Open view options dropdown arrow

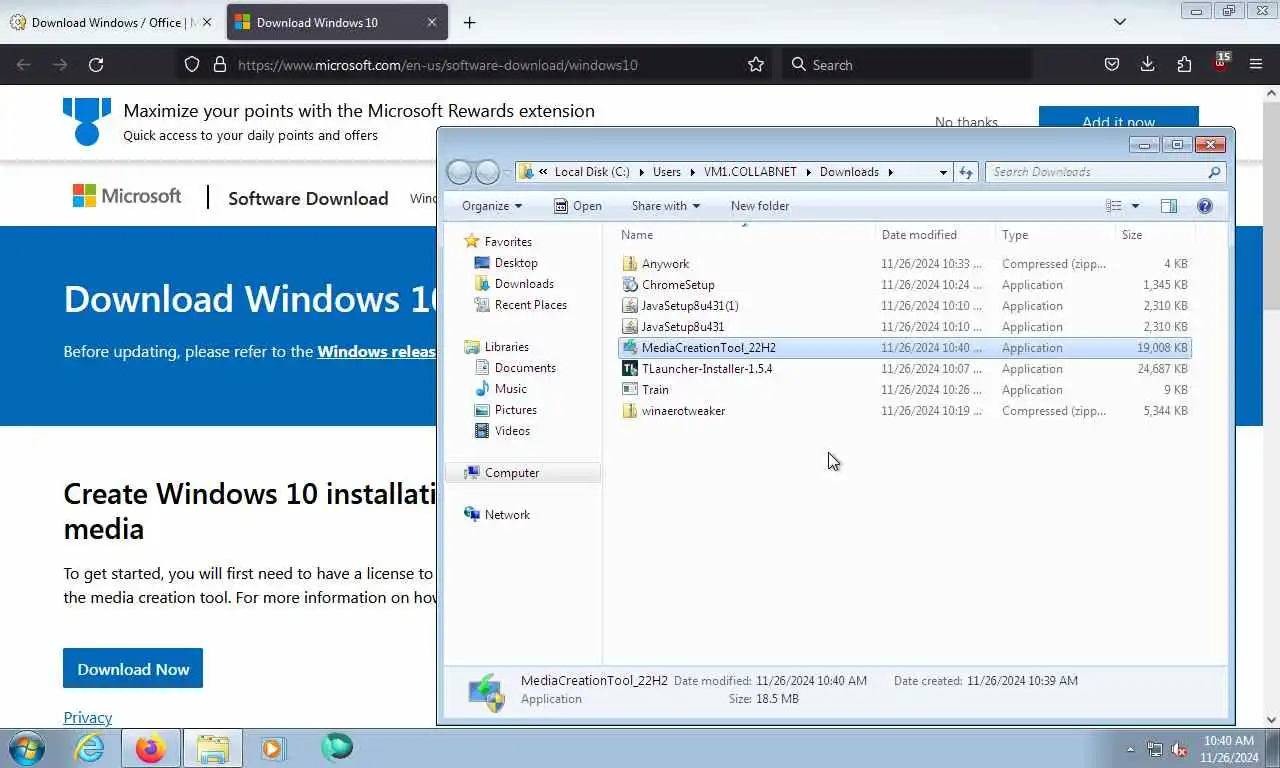(x=1135, y=206)
